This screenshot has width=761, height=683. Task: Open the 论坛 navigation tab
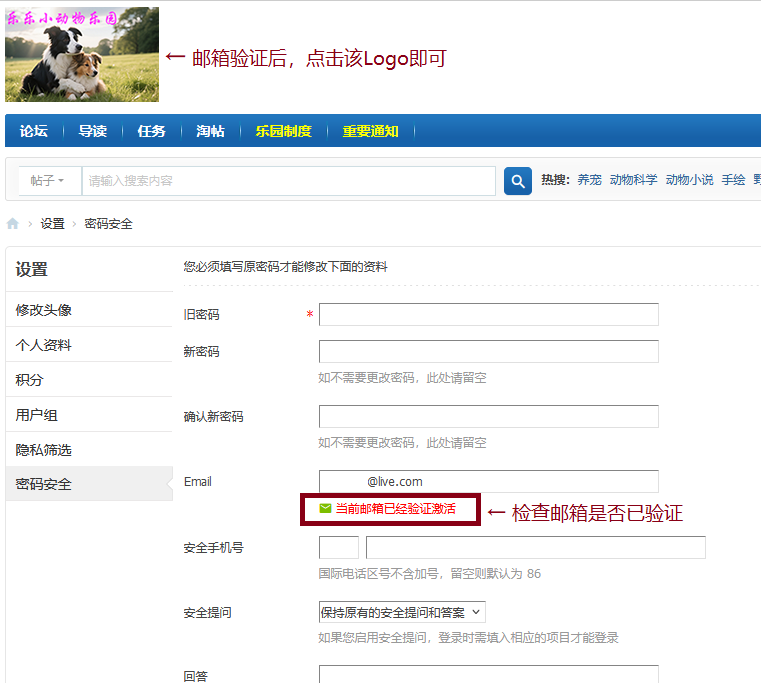pos(34,131)
